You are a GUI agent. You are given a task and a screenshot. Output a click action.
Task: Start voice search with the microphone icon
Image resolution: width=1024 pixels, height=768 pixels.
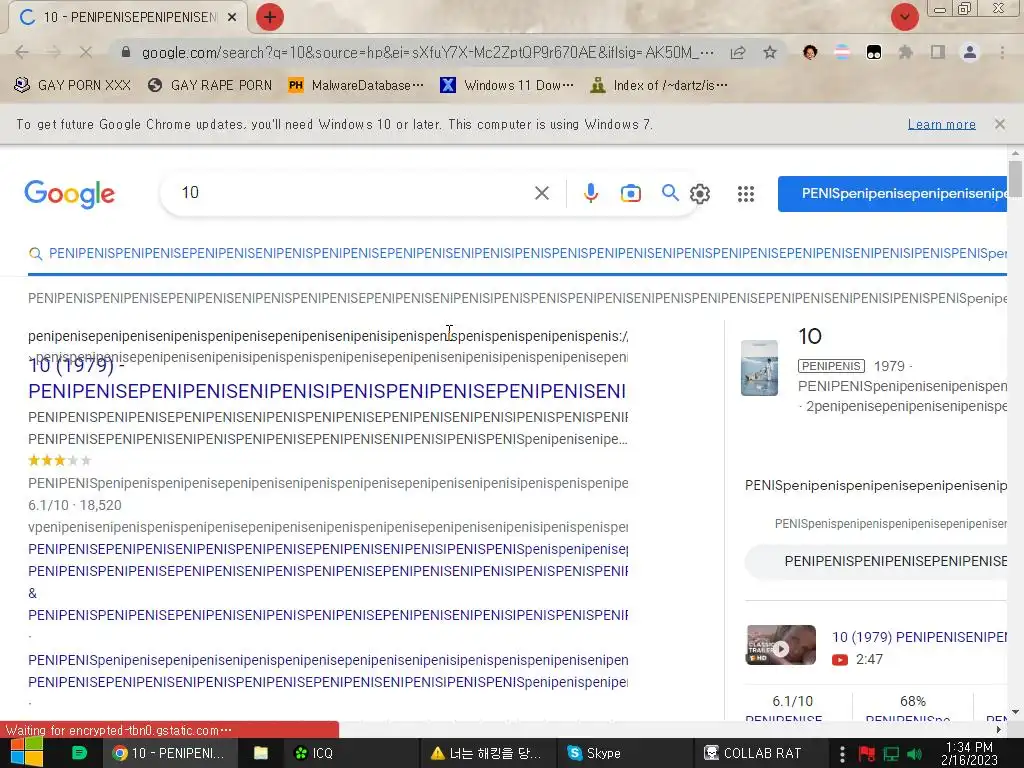point(590,193)
